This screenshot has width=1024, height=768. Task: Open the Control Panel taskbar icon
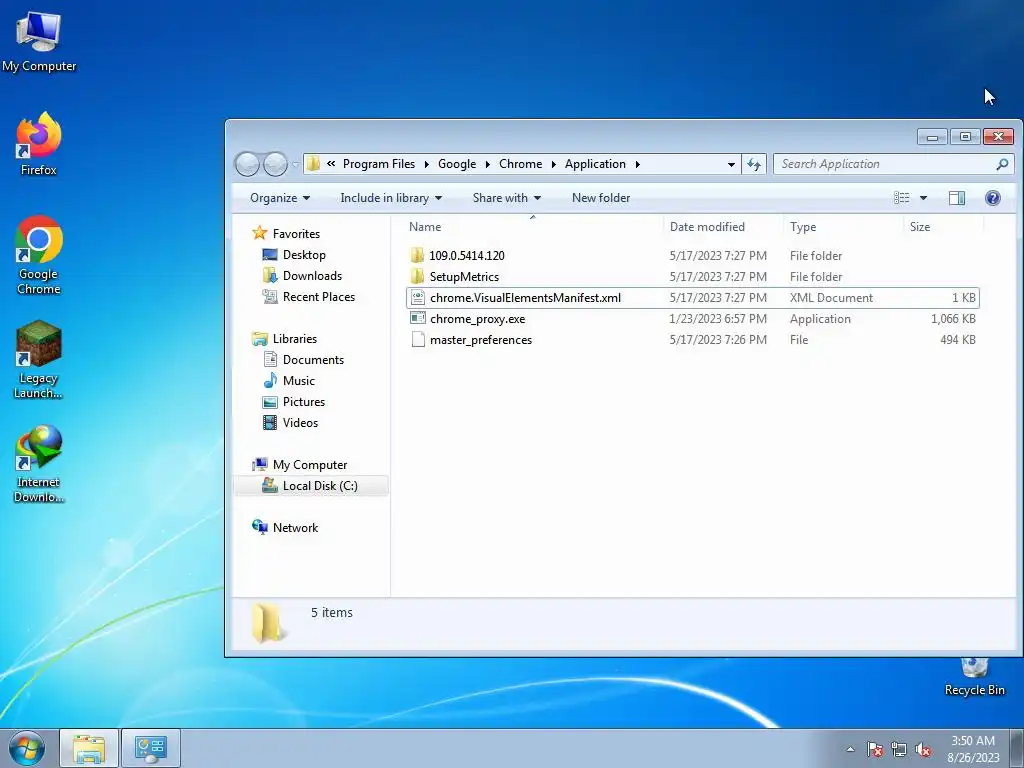click(151, 748)
